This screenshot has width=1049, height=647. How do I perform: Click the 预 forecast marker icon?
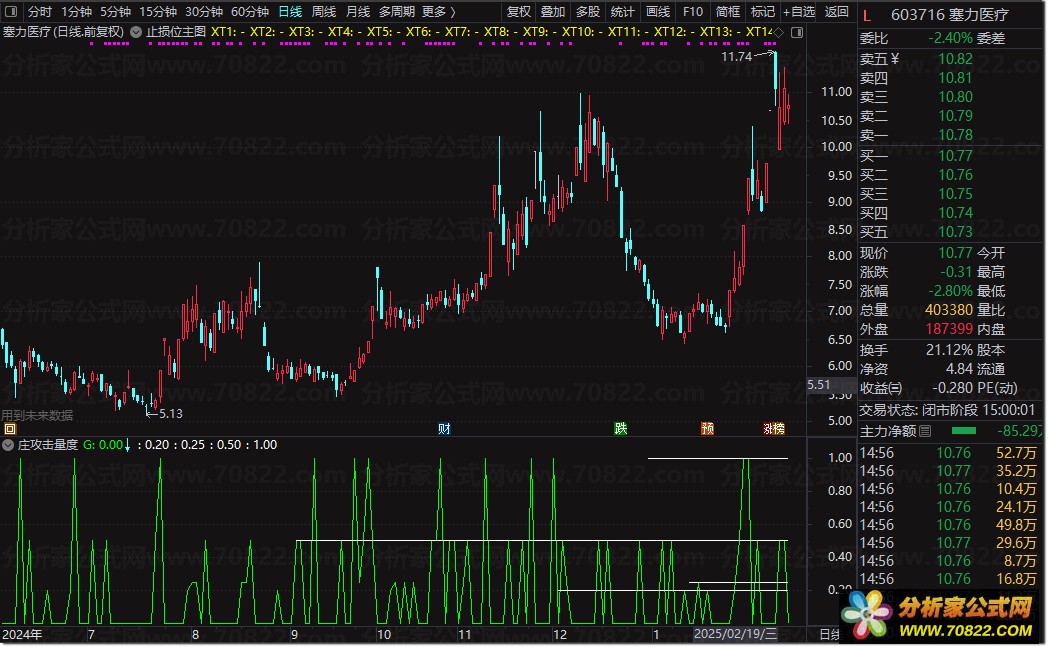pos(708,429)
